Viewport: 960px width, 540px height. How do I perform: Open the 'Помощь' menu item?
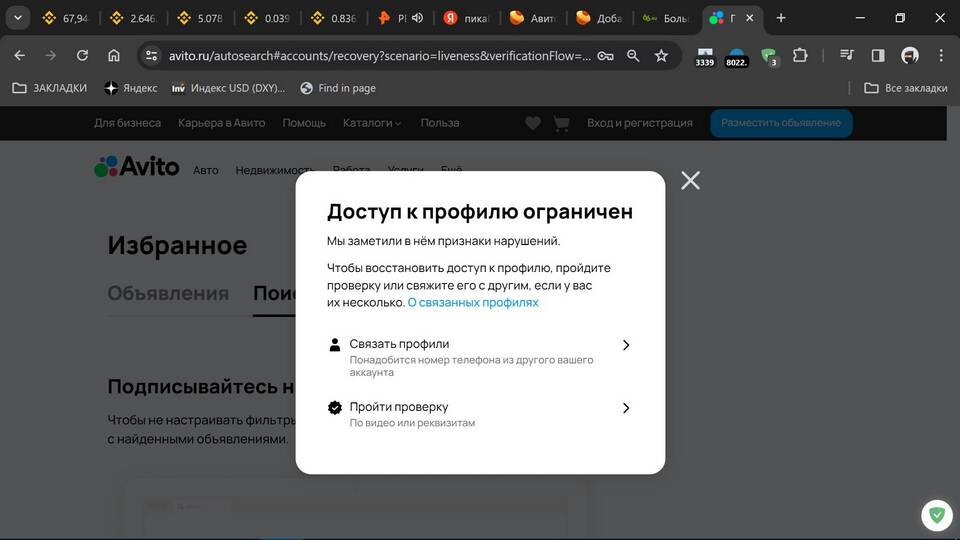pos(304,123)
